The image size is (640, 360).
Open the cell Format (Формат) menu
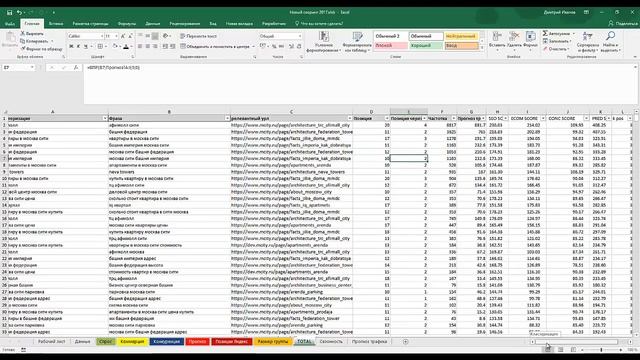tap(530, 42)
